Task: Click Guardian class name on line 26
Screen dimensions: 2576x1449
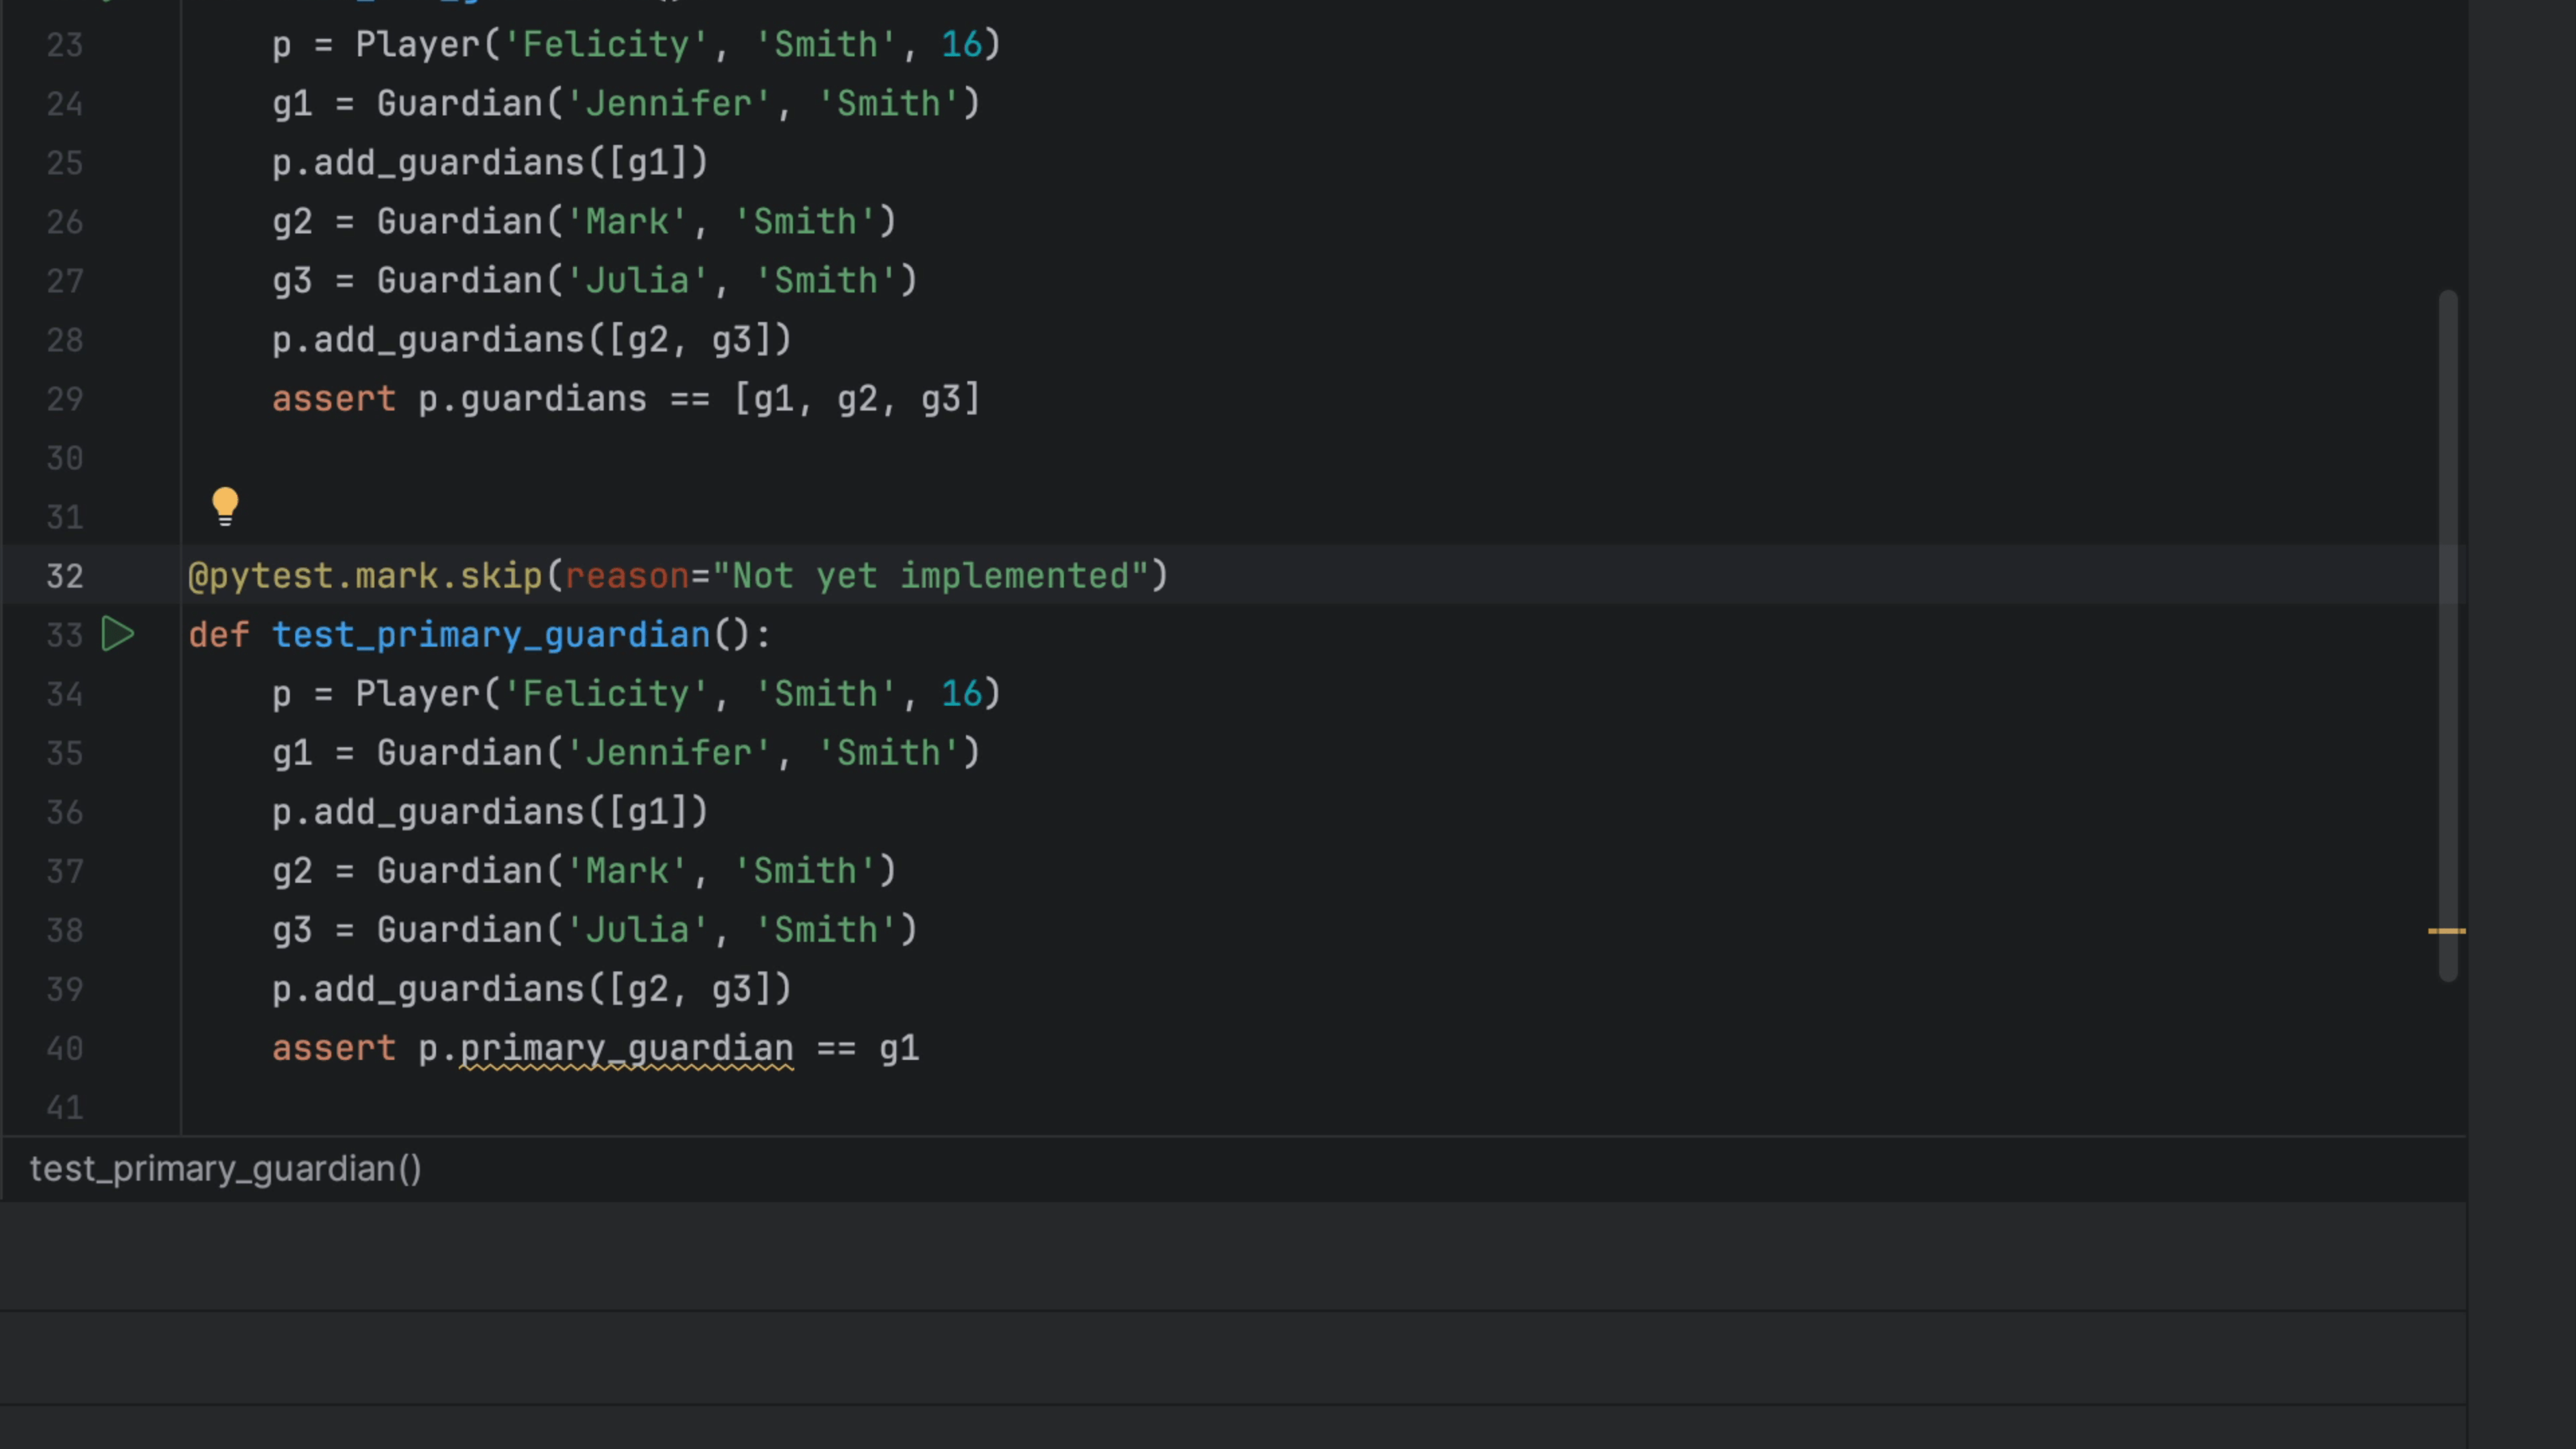Action: 460,222
